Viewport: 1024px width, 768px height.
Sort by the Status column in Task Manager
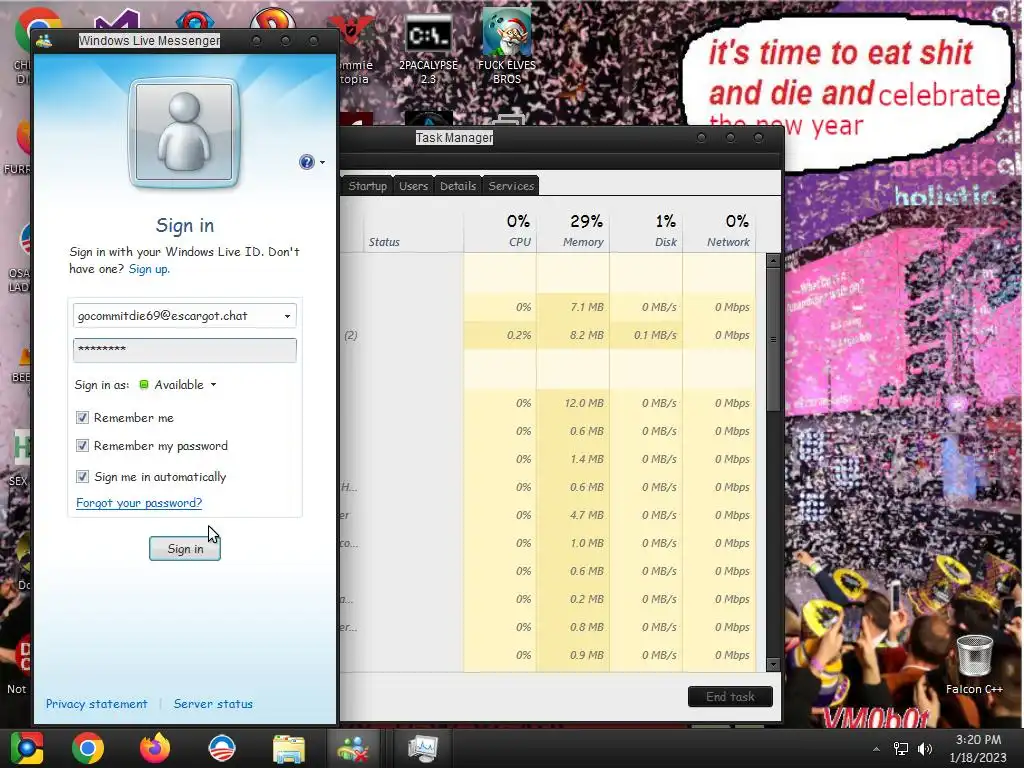(413, 232)
